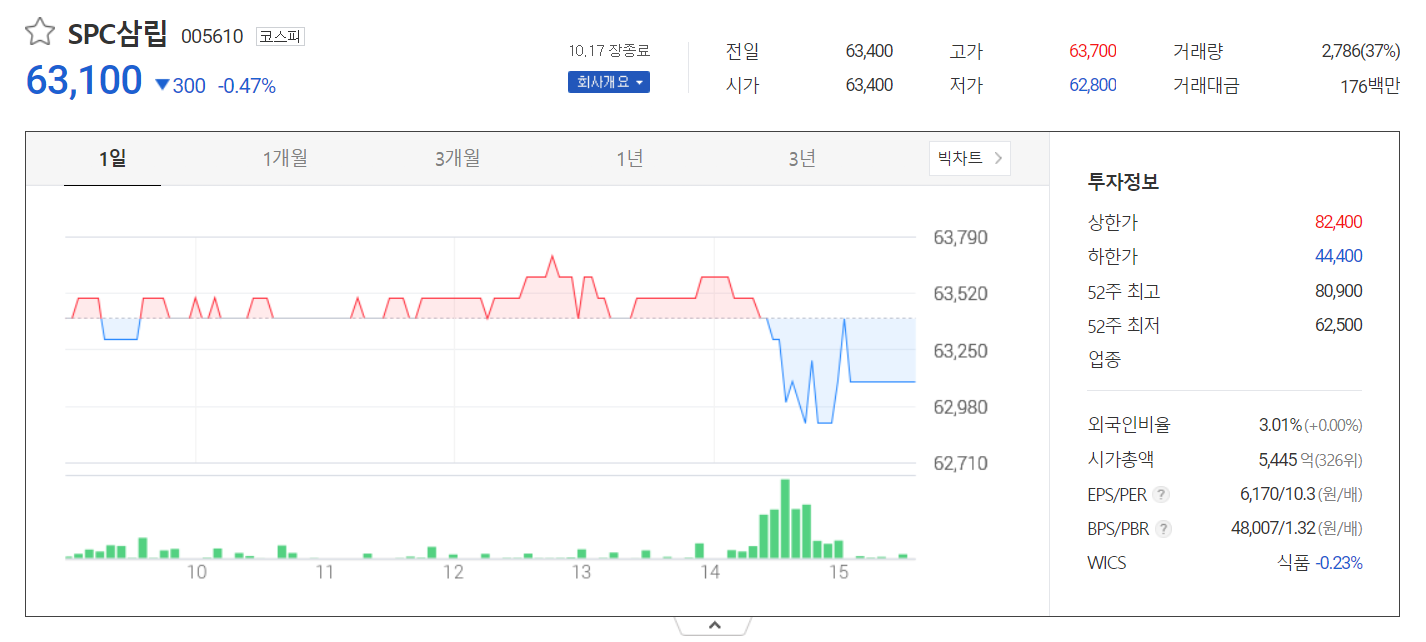Open the WICS 식품 sector link
This screenshot has width=1426, height=642.
tap(1293, 563)
